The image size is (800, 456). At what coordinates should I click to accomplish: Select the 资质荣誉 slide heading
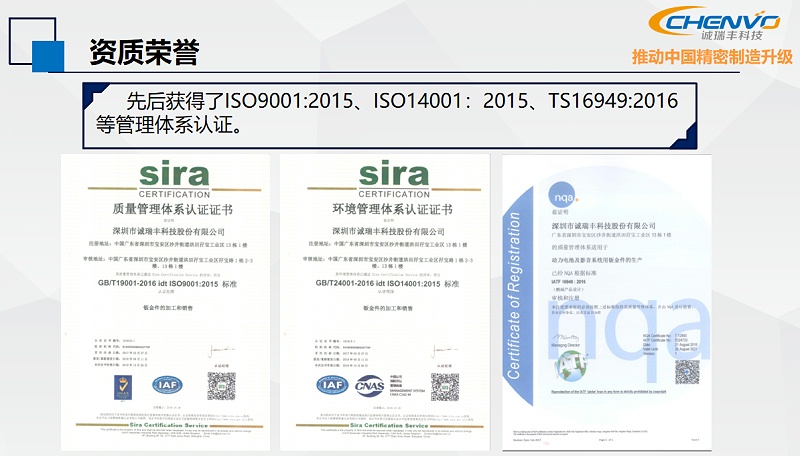(144, 51)
